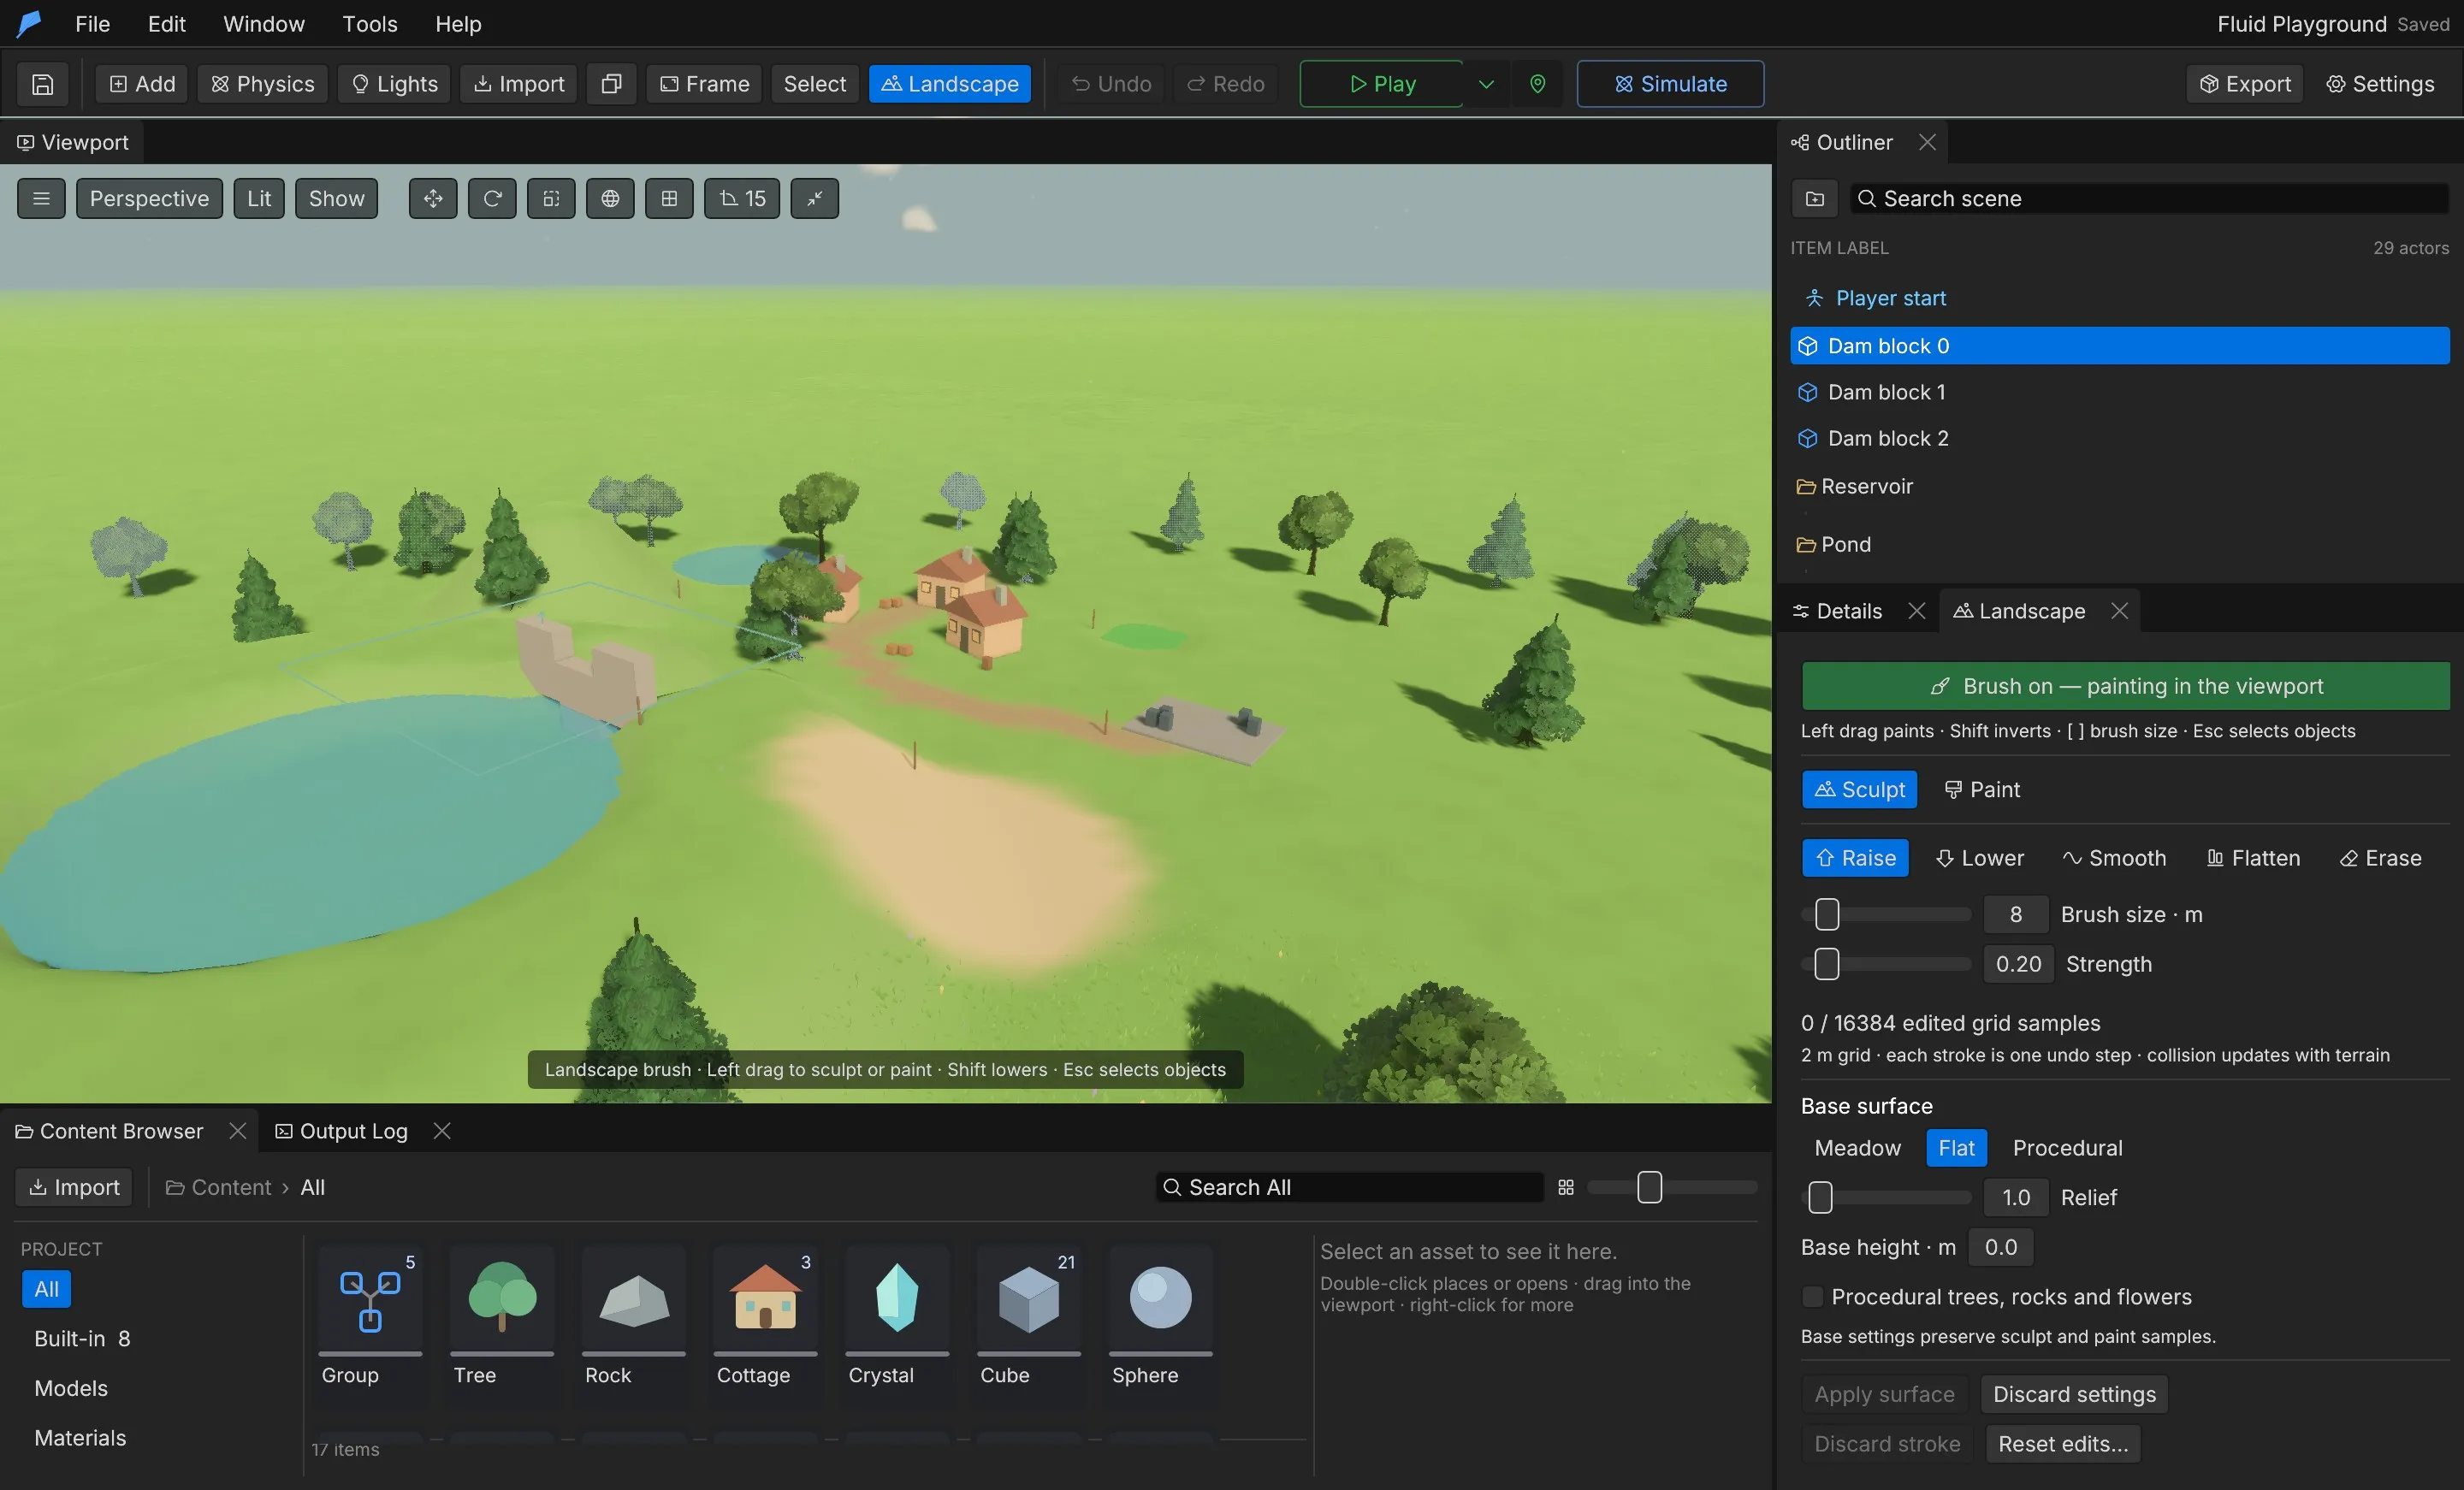Open the File menu
Image resolution: width=2464 pixels, height=1490 pixels.
pyautogui.click(x=92, y=23)
